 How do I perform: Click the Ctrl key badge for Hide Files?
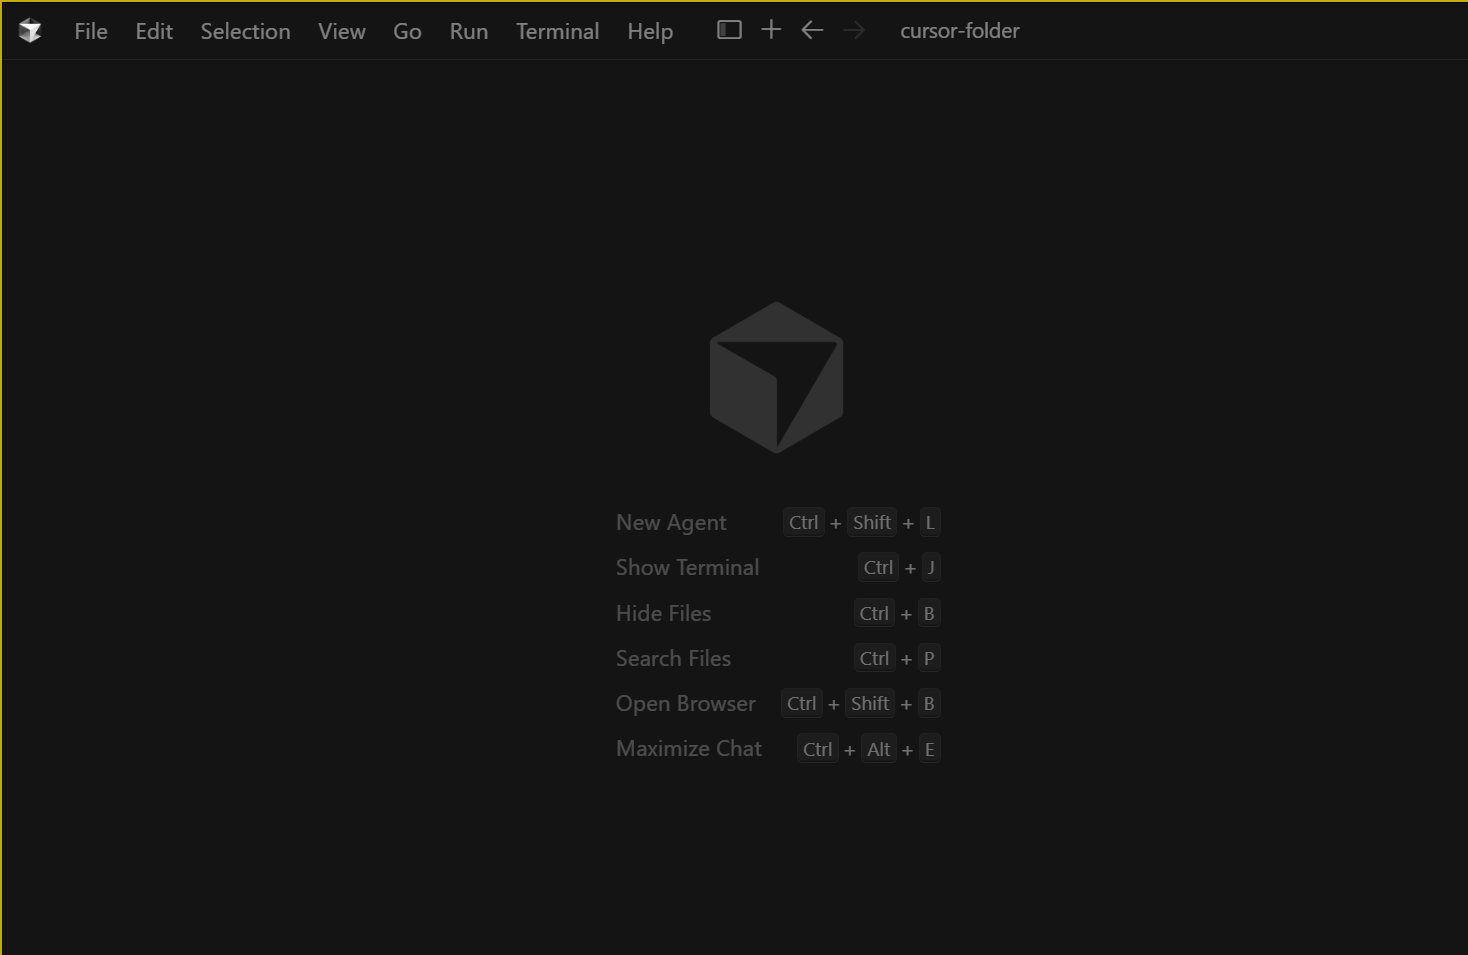click(874, 613)
